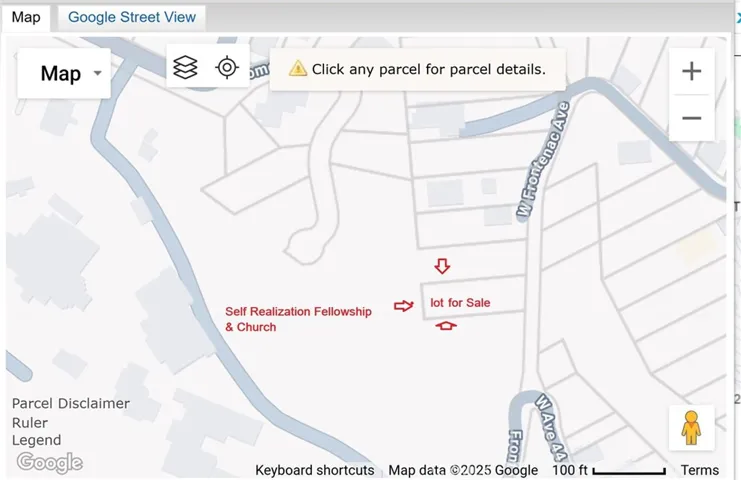The height and width of the screenshot is (480, 741).
Task: Zoom in with the plus button
Action: [691, 71]
